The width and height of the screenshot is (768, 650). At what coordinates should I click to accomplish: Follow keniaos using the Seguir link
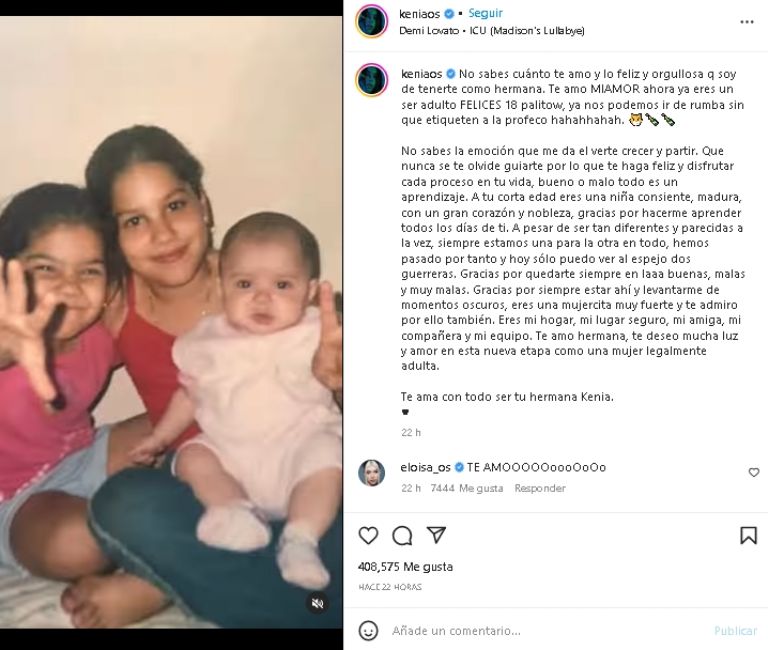tap(485, 13)
